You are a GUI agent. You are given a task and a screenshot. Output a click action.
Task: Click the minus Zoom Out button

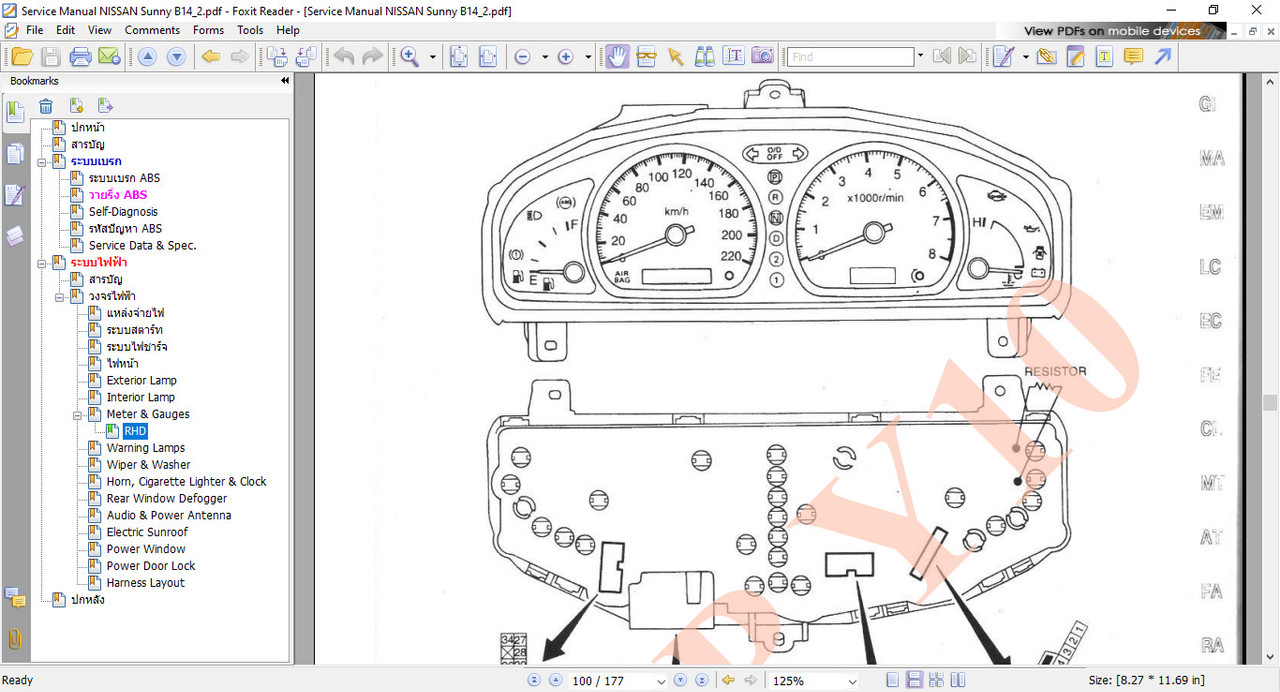click(522, 57)
